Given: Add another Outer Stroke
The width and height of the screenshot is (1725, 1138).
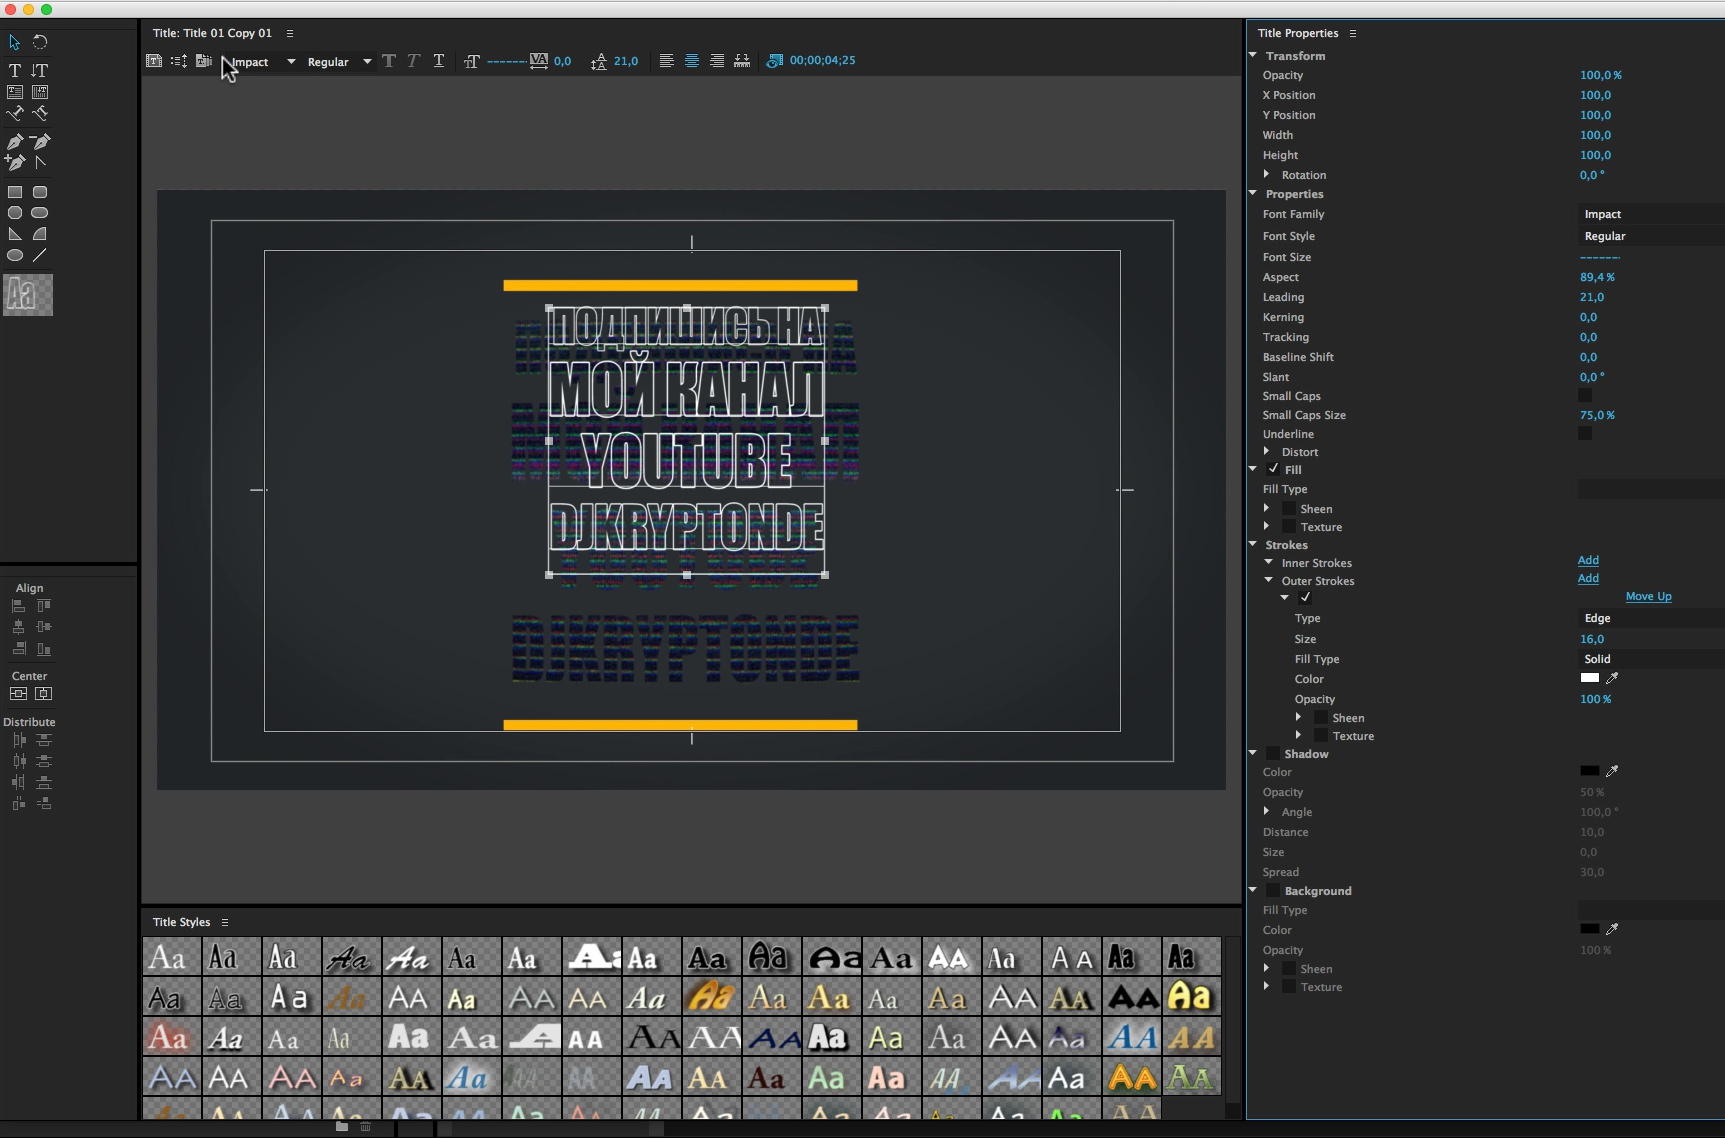Looking at the screenshot, I should pyautogui.click(x=1588, y=579).
